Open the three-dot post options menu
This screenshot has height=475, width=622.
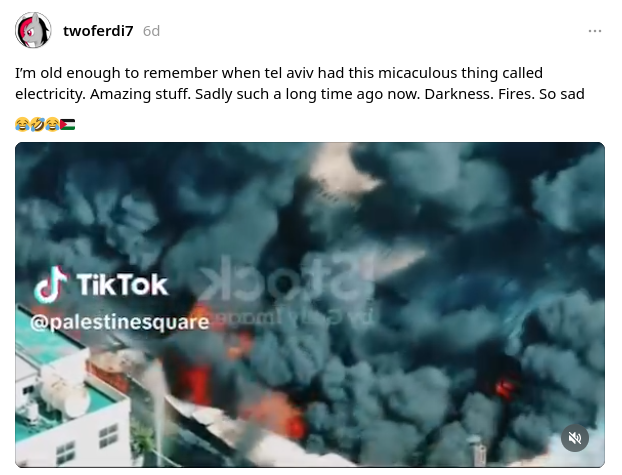595,31
